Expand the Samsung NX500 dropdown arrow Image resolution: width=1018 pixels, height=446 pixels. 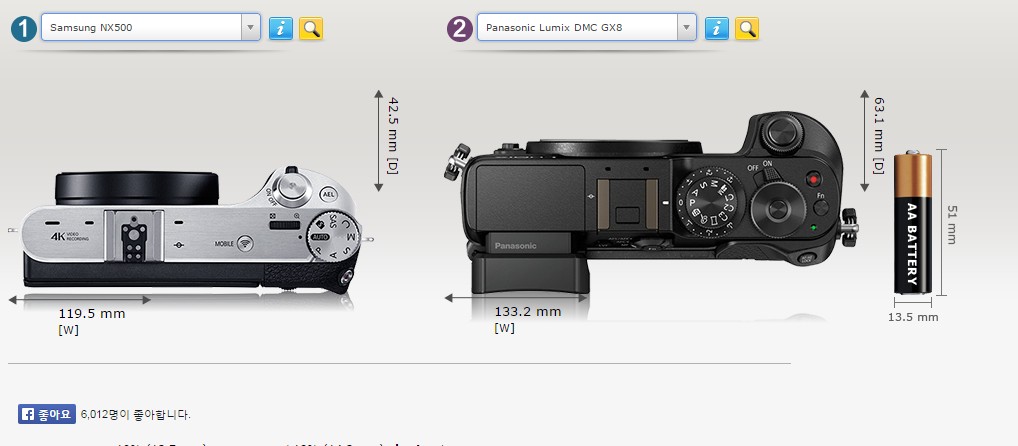pyautogui.click(x=251, y=27)
